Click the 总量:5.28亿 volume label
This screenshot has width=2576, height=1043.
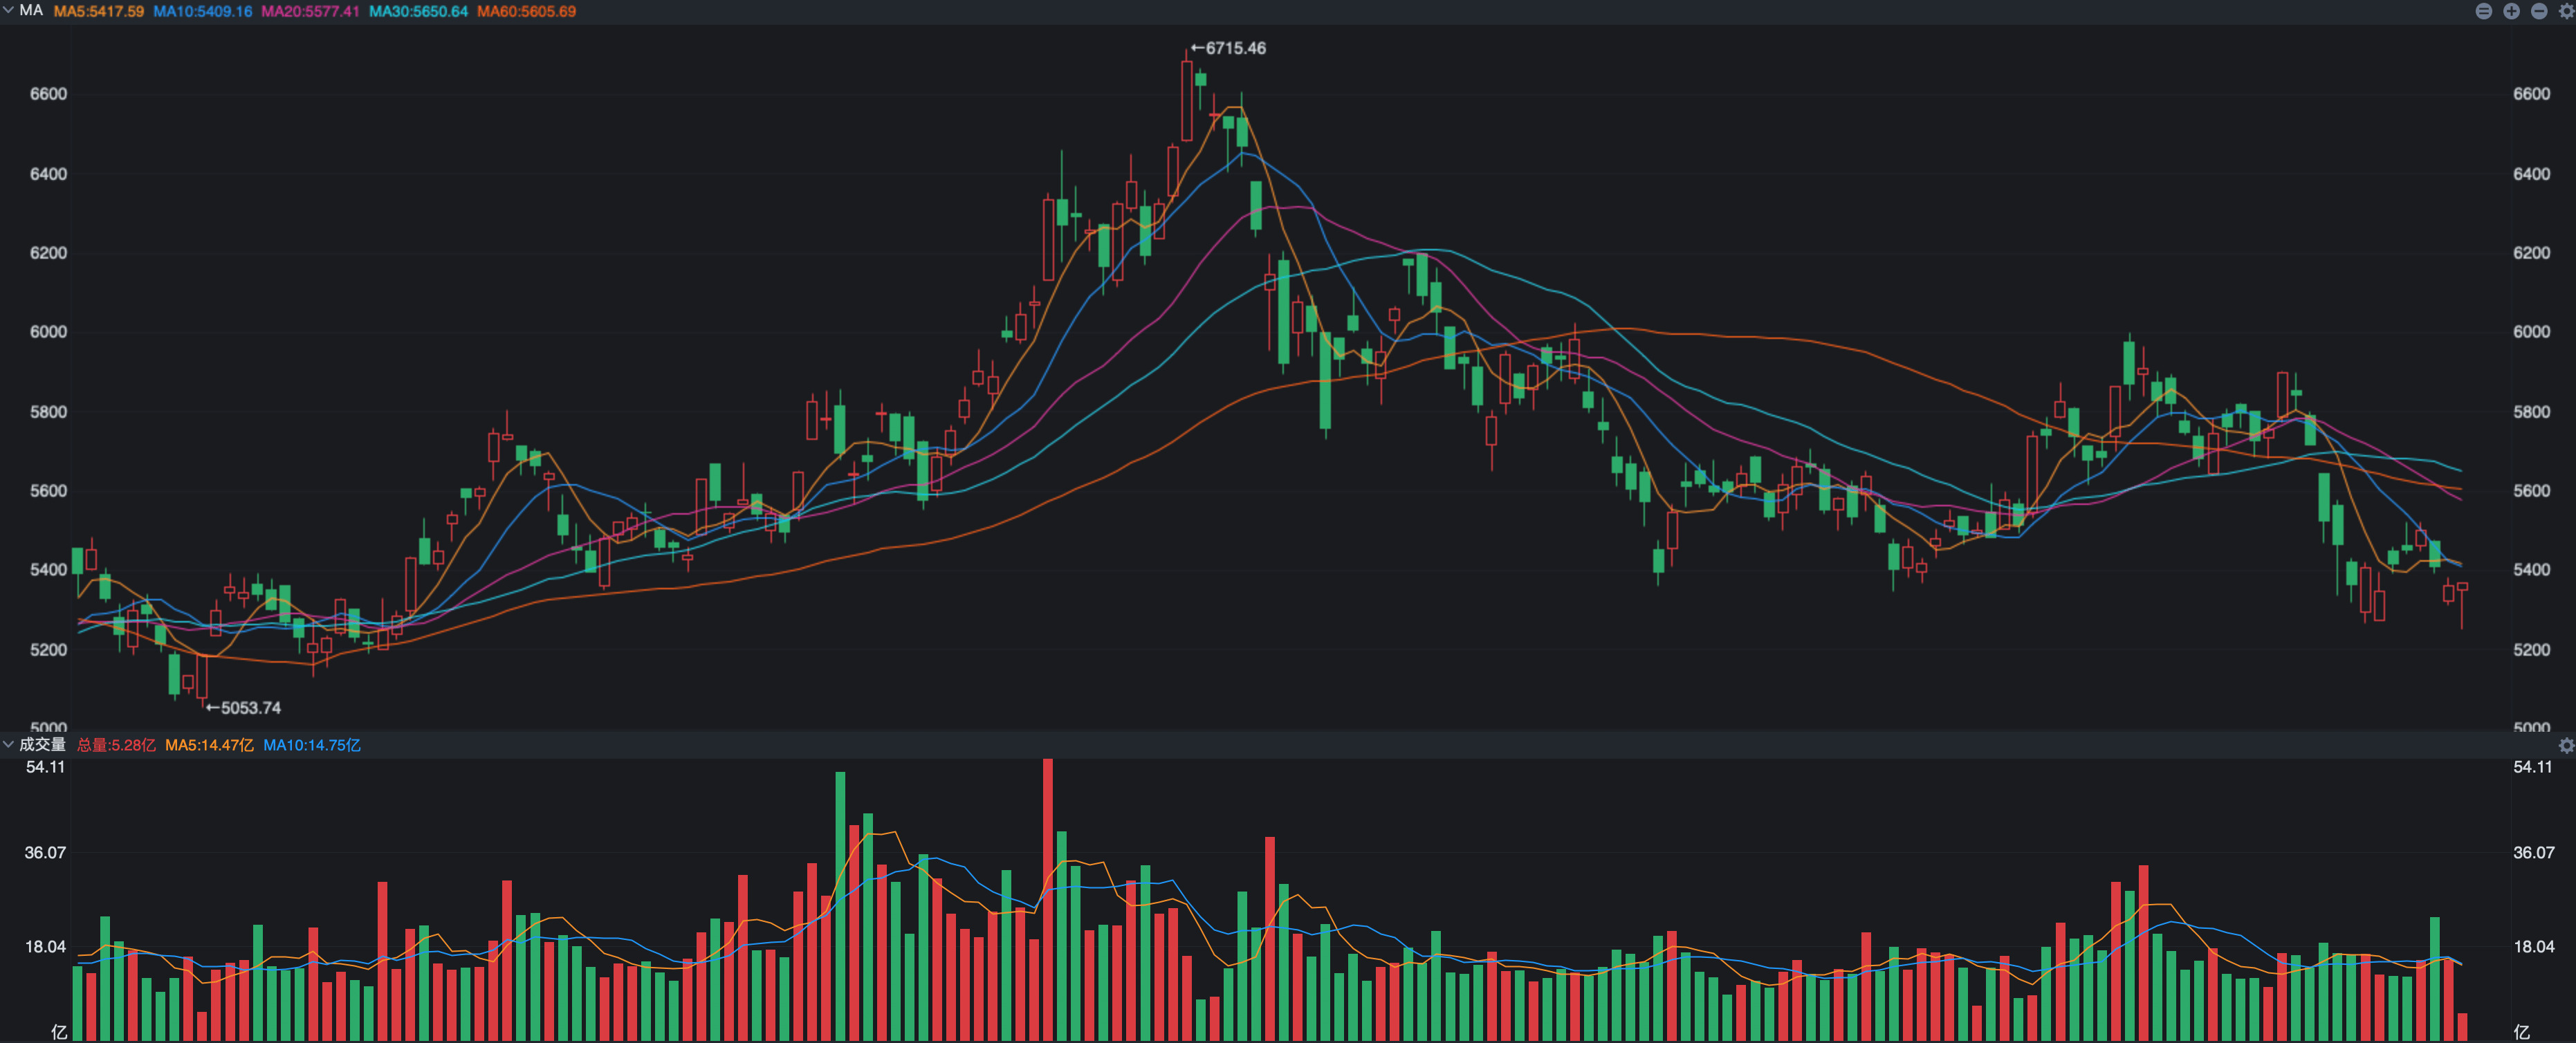(x=116, y=745)
